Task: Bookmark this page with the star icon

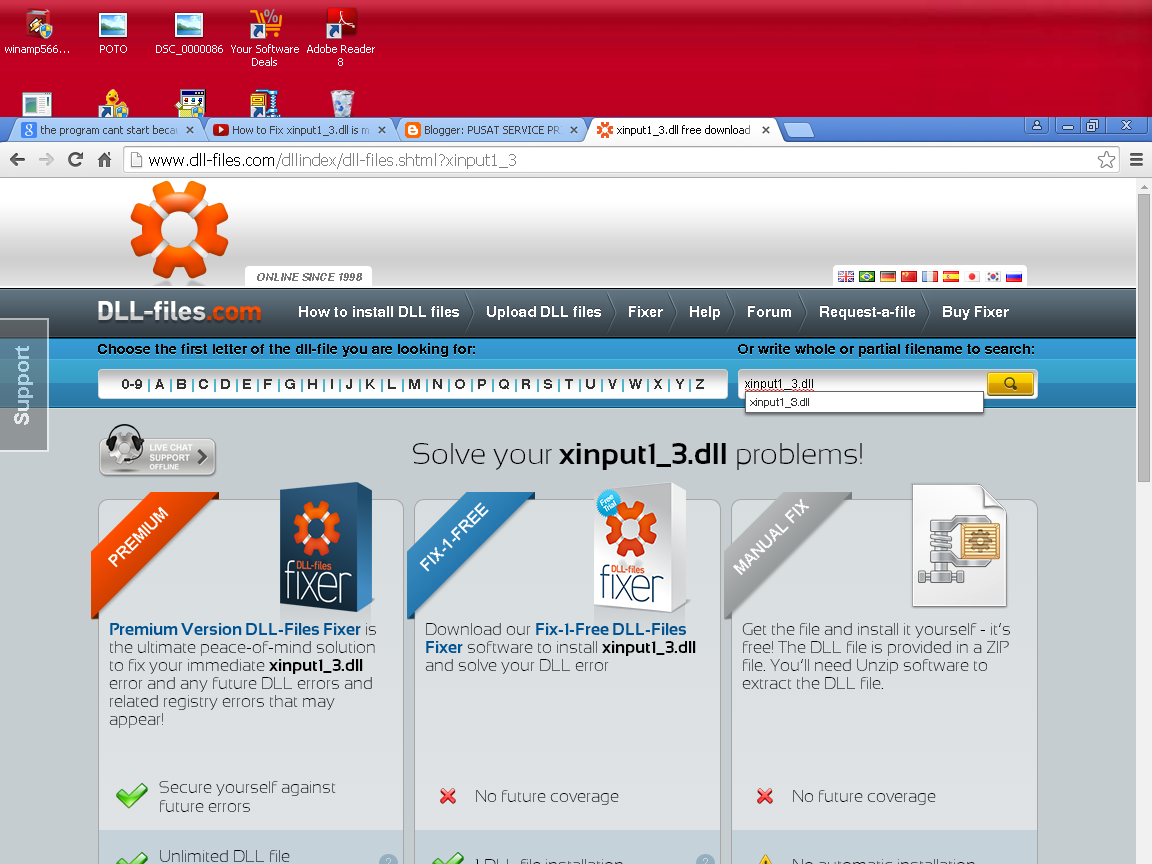Action: [x=1106, y=159]
